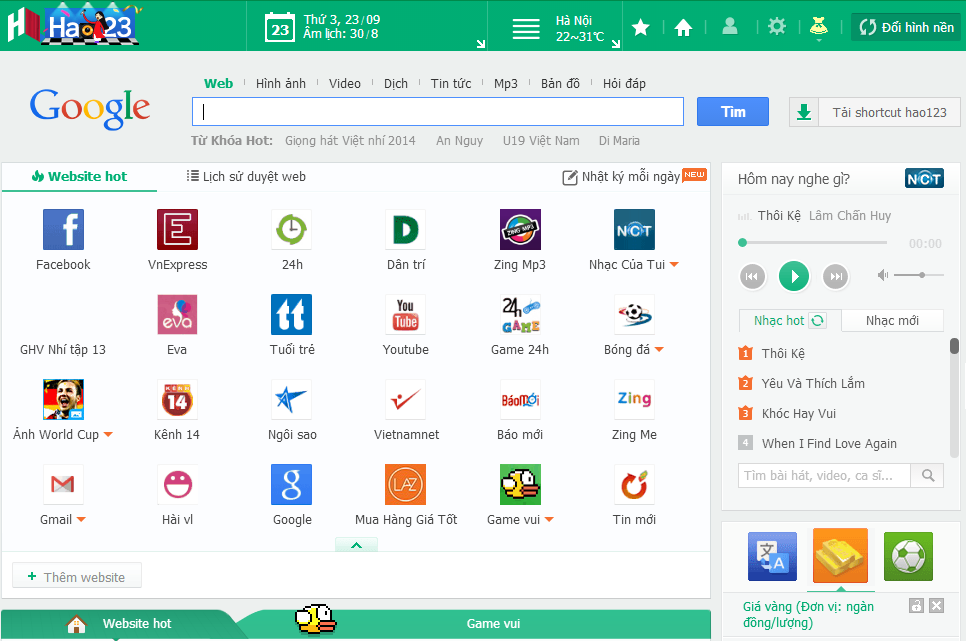This screenshot has height=641, width=966.
Task: Open the soccer ball tool icon
Action: pos(908,557)
